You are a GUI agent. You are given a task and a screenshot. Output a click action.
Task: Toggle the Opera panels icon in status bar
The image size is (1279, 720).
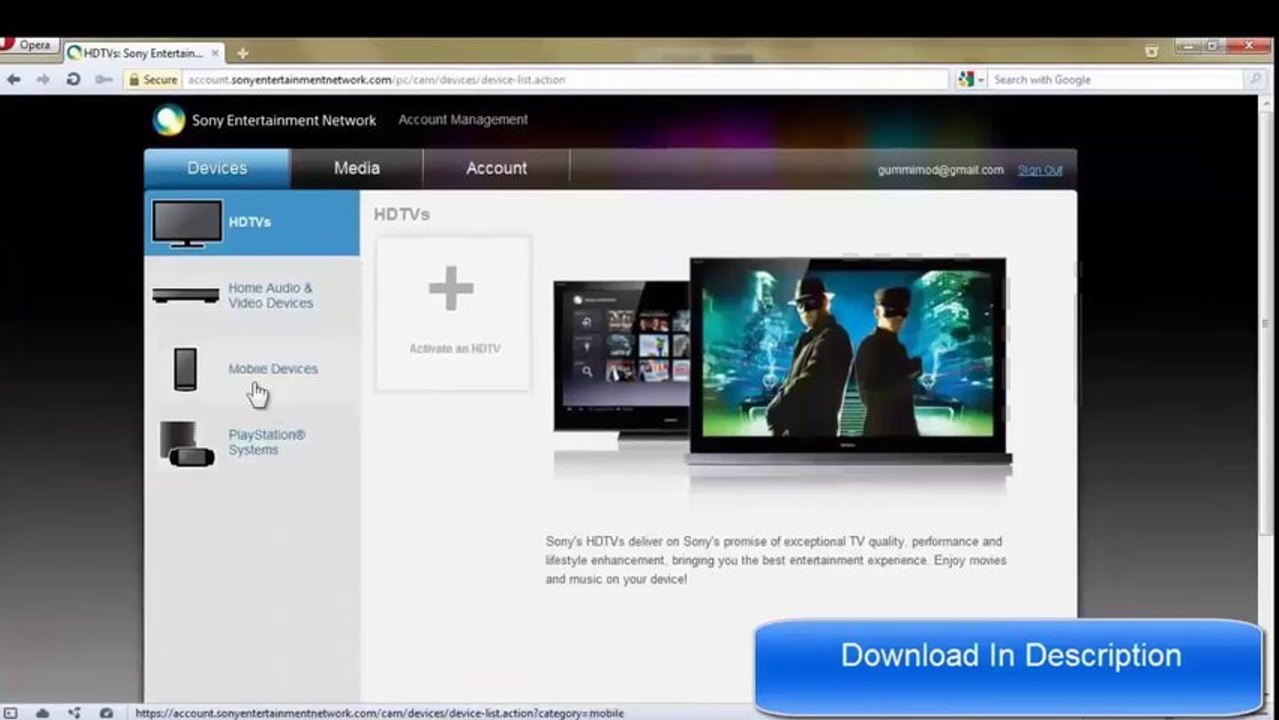pyautogui.click(x=11, y=713)
